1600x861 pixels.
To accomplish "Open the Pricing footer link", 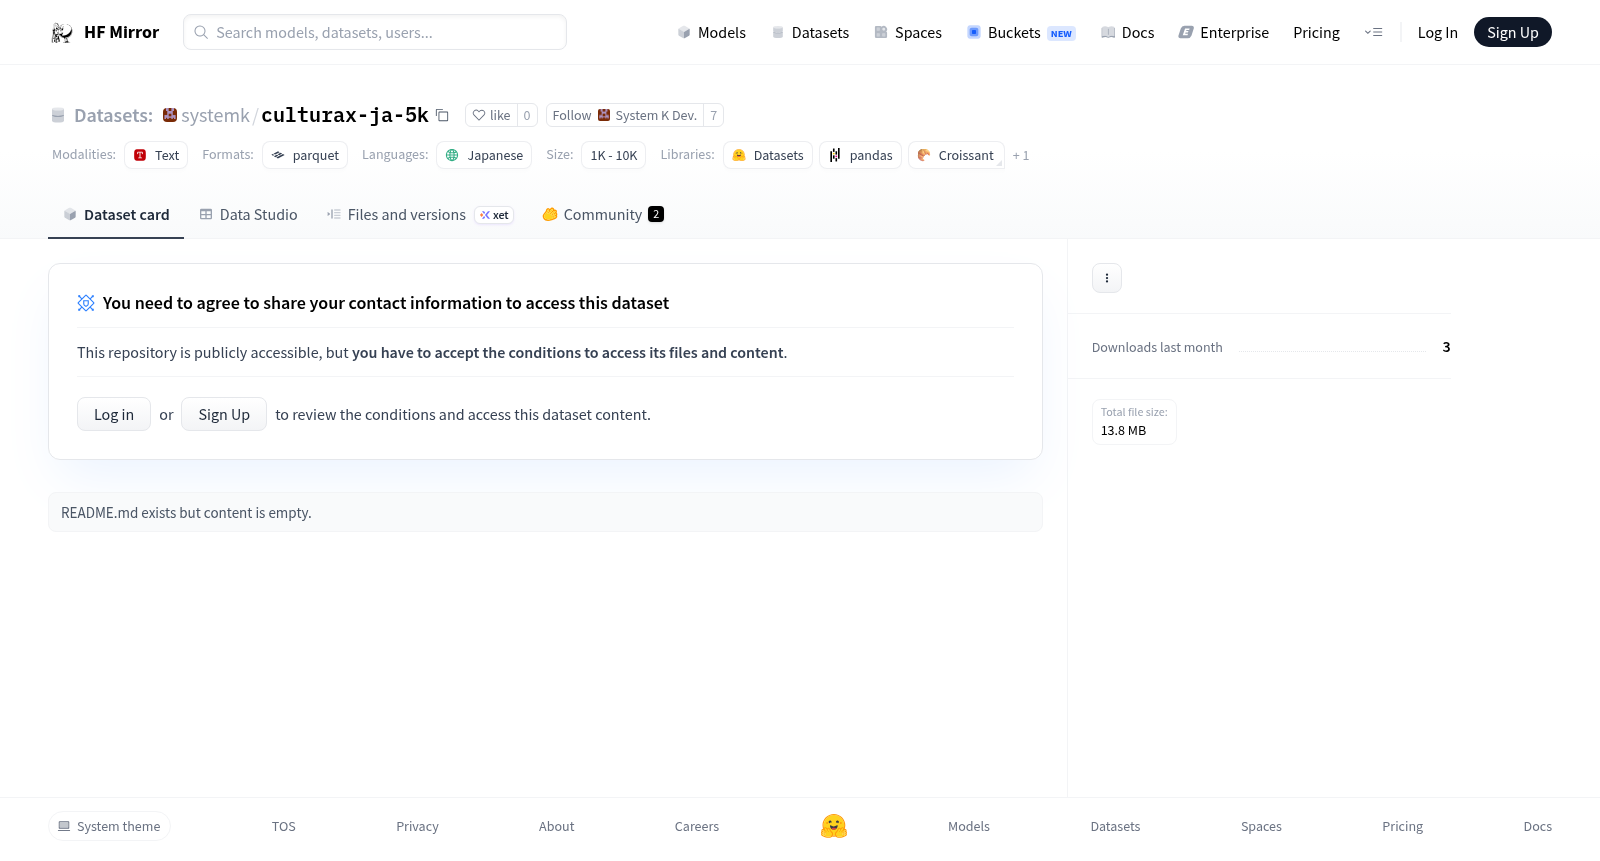I will coord(1402,826).
